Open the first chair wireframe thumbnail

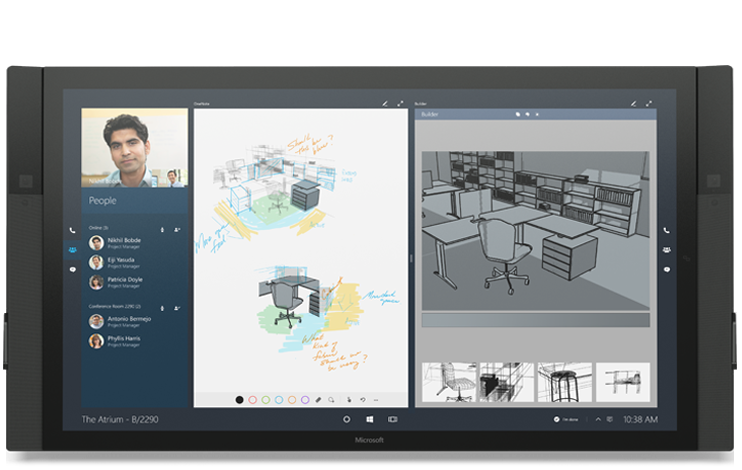pyautogui.click(x=449, y=382)
